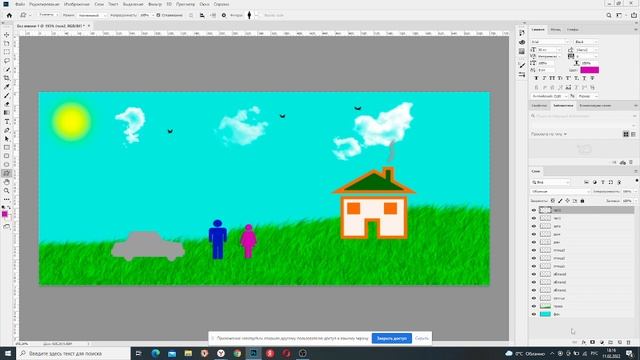Select the Crop tool

click(7, 78)
